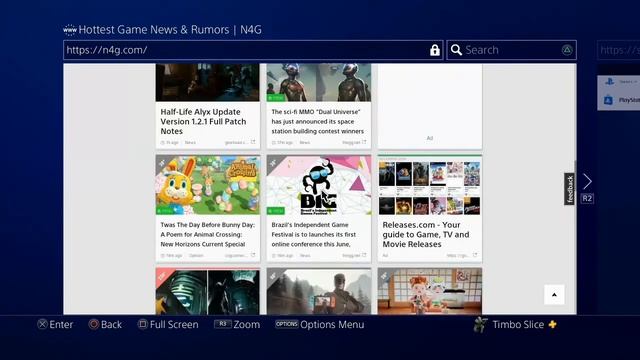Click the thumbnail of man holding a Switch

pyautogui.click(x=319, y=291)
